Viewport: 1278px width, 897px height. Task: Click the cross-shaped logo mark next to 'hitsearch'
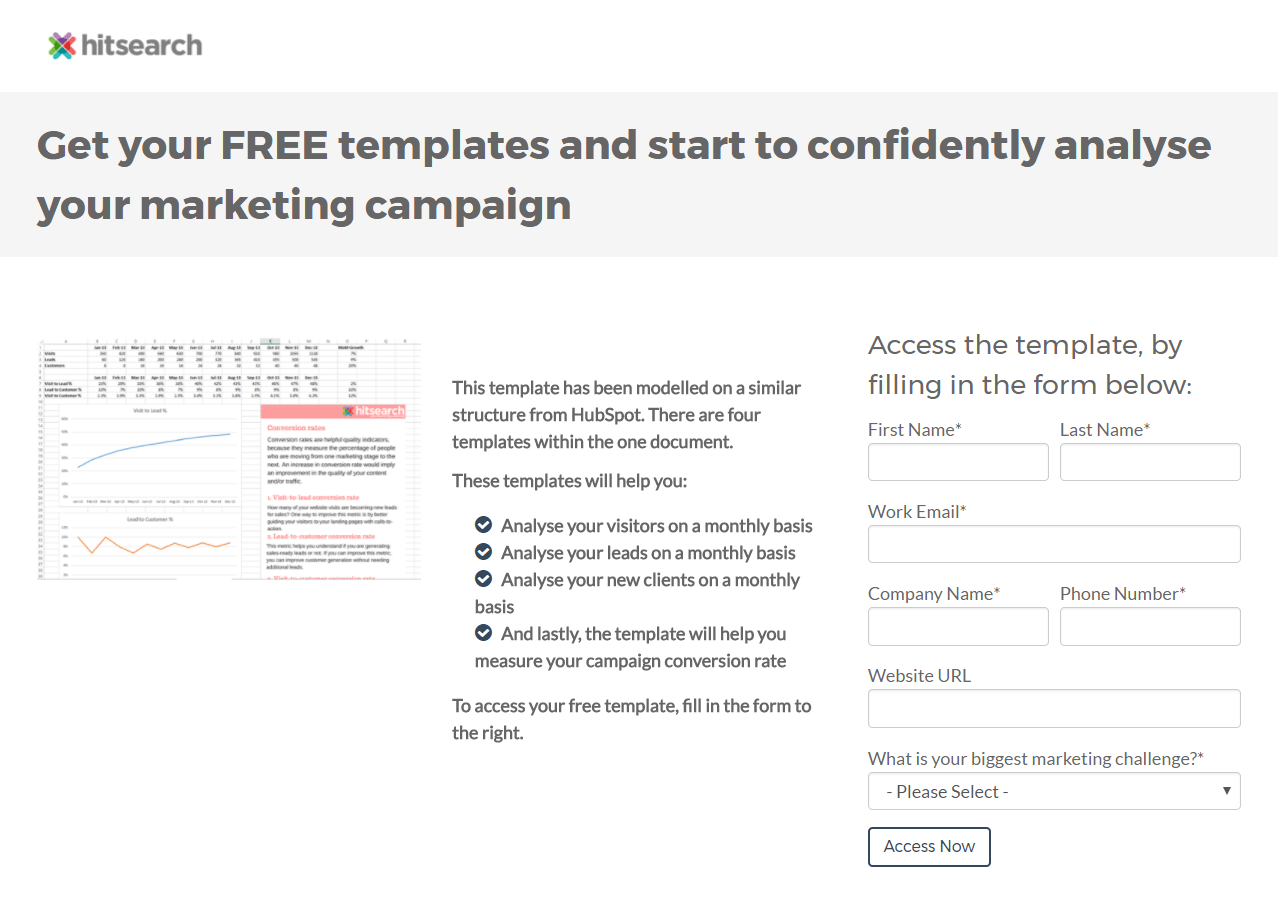click(x=61, y=44)
